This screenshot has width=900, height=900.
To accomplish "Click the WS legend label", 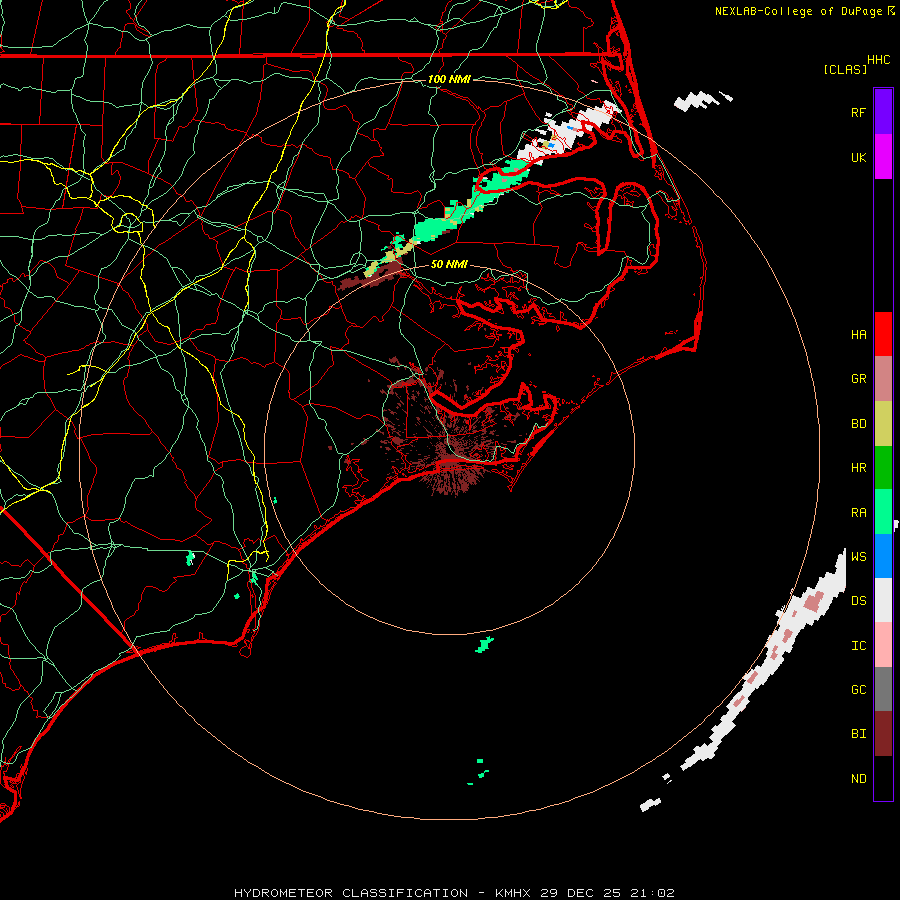I will pos(858,556).
